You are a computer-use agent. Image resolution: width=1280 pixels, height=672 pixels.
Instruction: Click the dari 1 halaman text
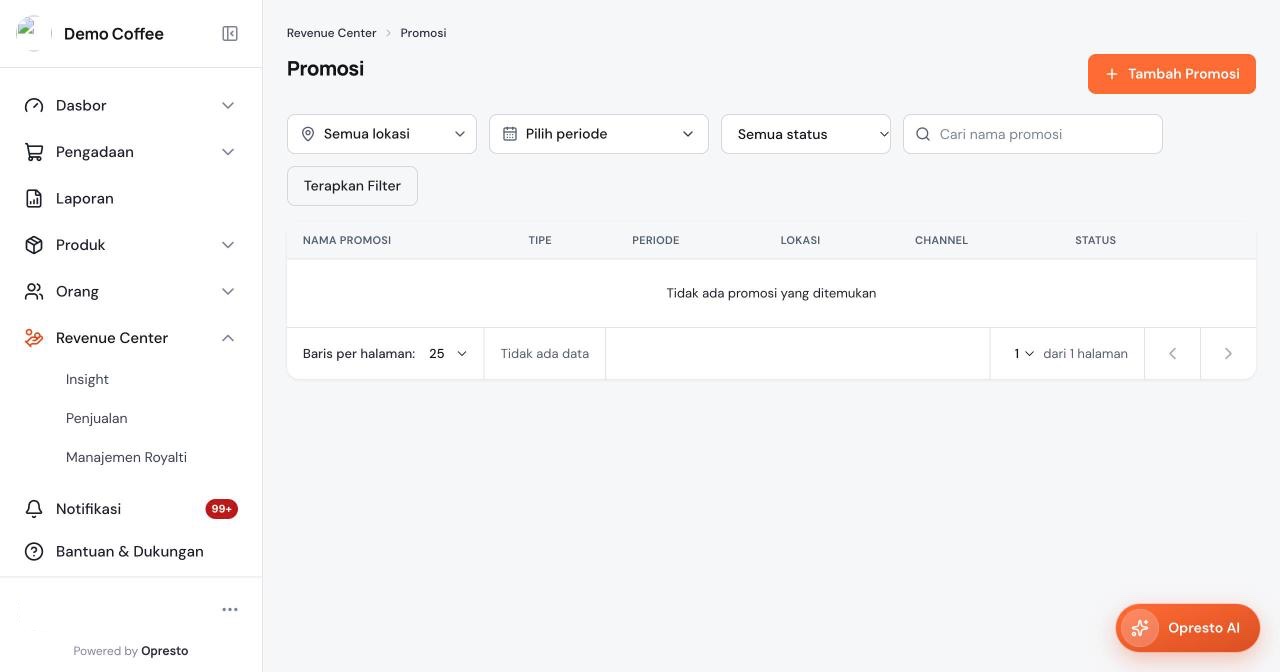click(1085, 353)
